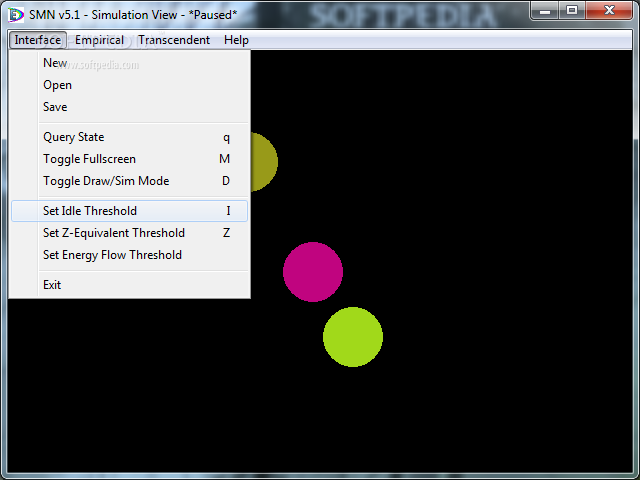The image size is (640, 480).
Task: Choose Exit from the Interface menu
Action: pyautogui.click(x=129, y=285)
